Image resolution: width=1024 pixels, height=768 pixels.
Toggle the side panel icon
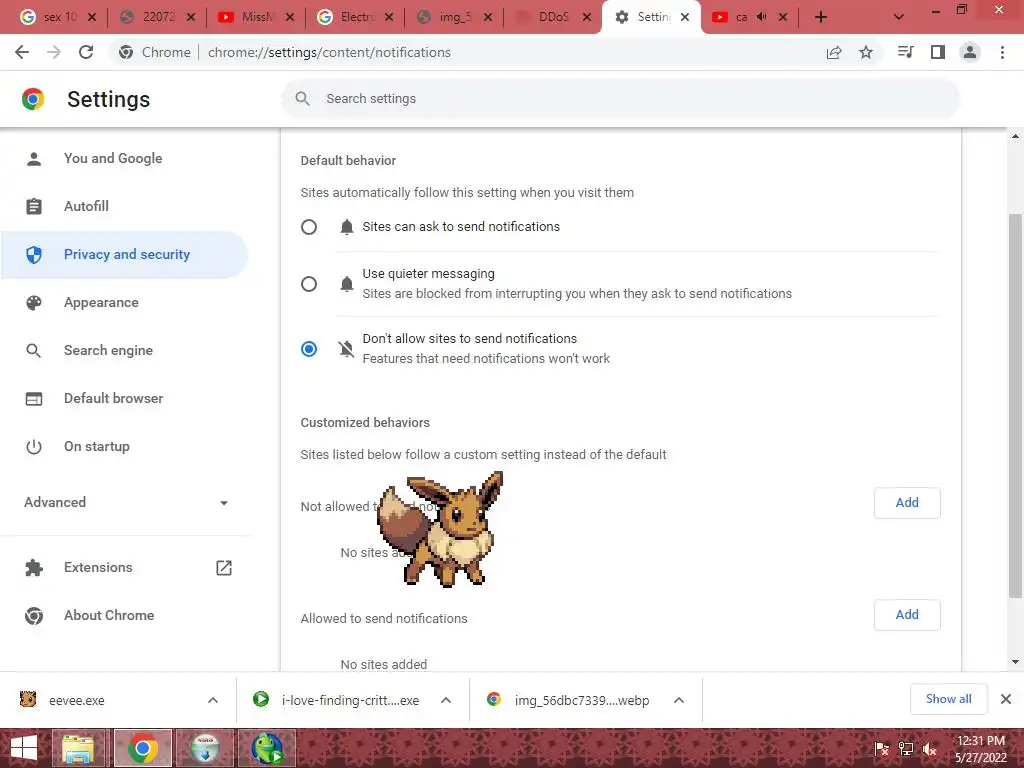(x=938, y=52)
